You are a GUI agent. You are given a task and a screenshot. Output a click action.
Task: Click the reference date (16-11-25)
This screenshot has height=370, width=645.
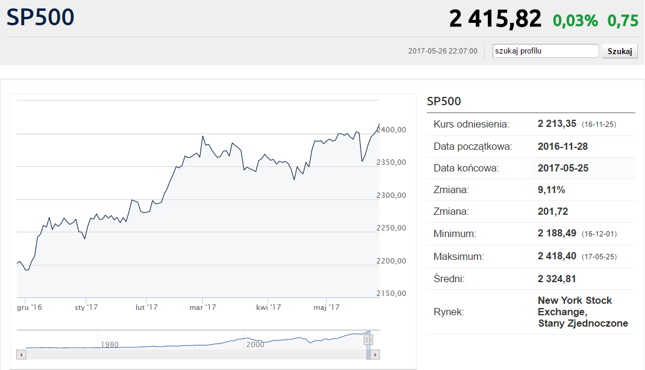599,124
